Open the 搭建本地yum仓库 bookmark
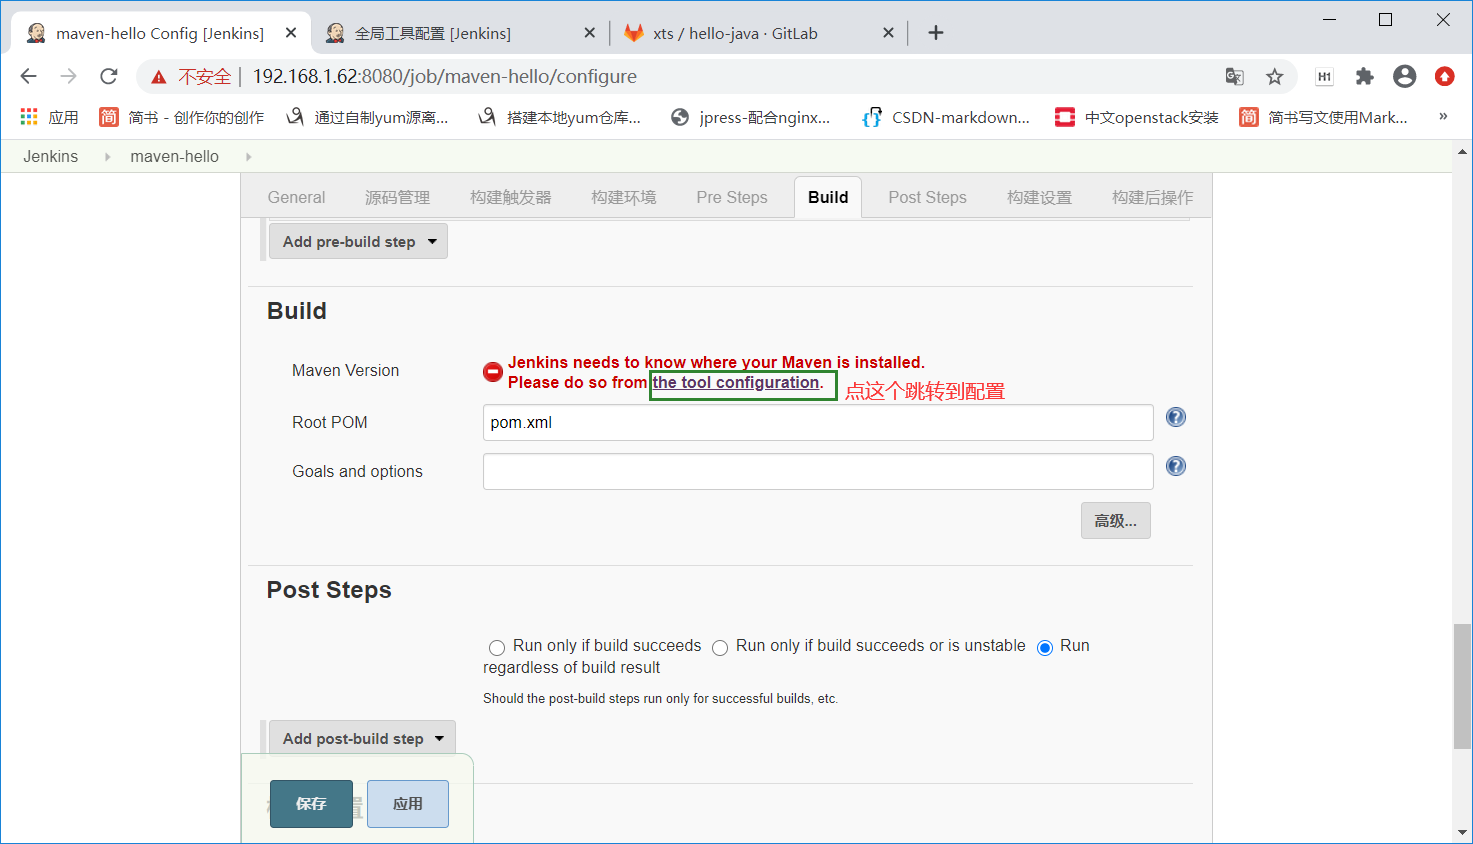 (559, 117)
